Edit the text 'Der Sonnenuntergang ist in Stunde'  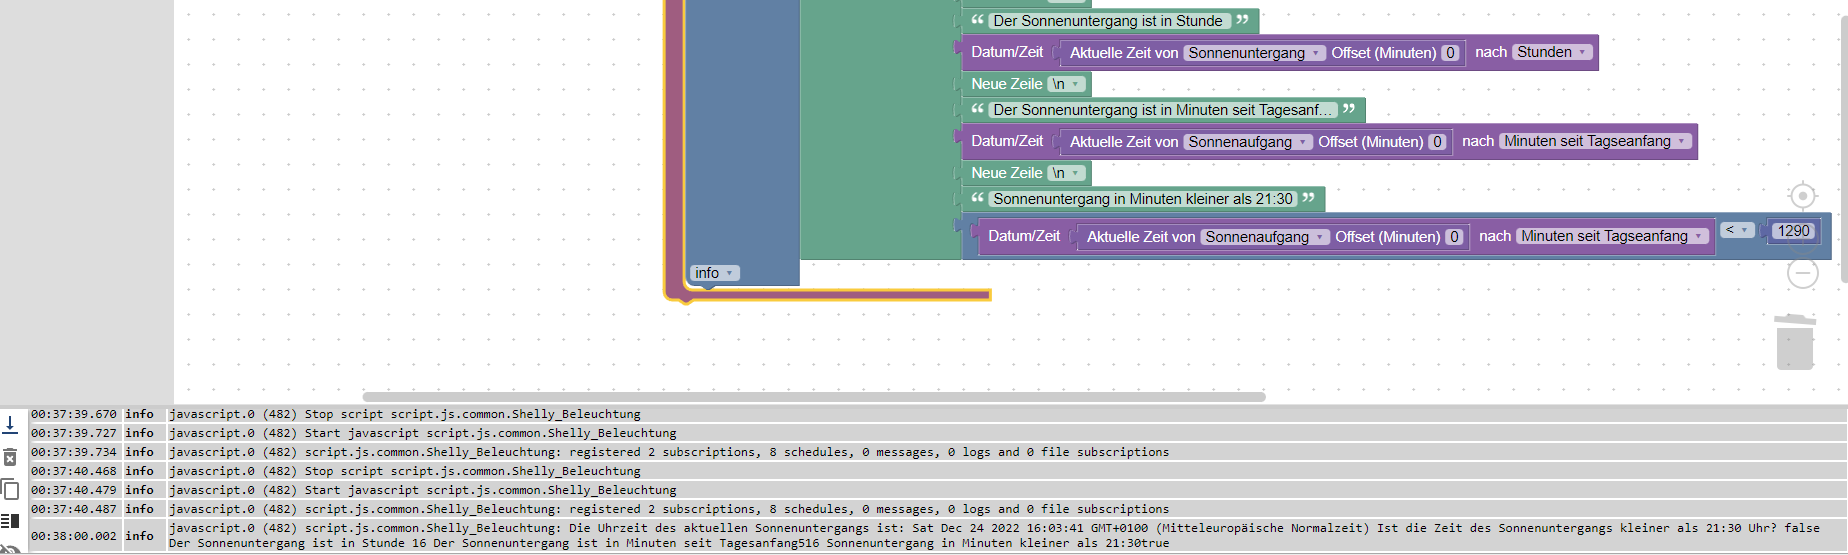pyautogui.click(x=1107, y=21)
